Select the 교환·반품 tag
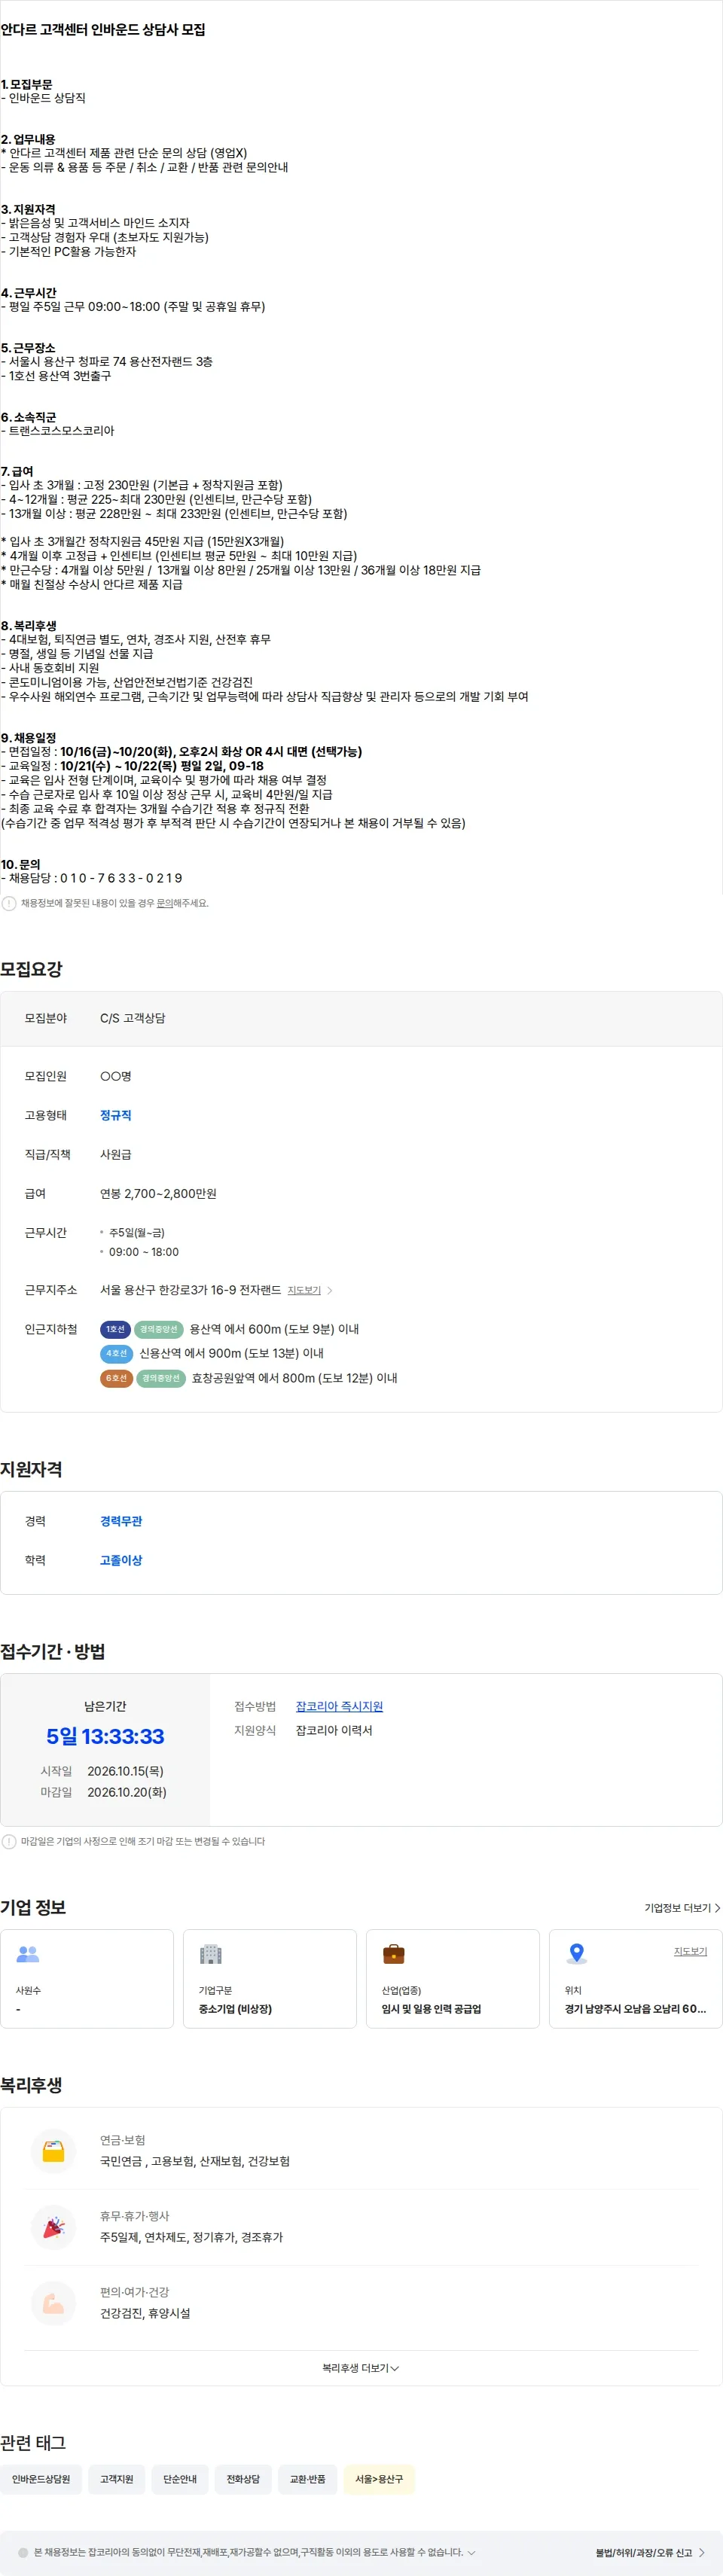The width and height of the screenshot is (723, 2576). (307, 2479)
